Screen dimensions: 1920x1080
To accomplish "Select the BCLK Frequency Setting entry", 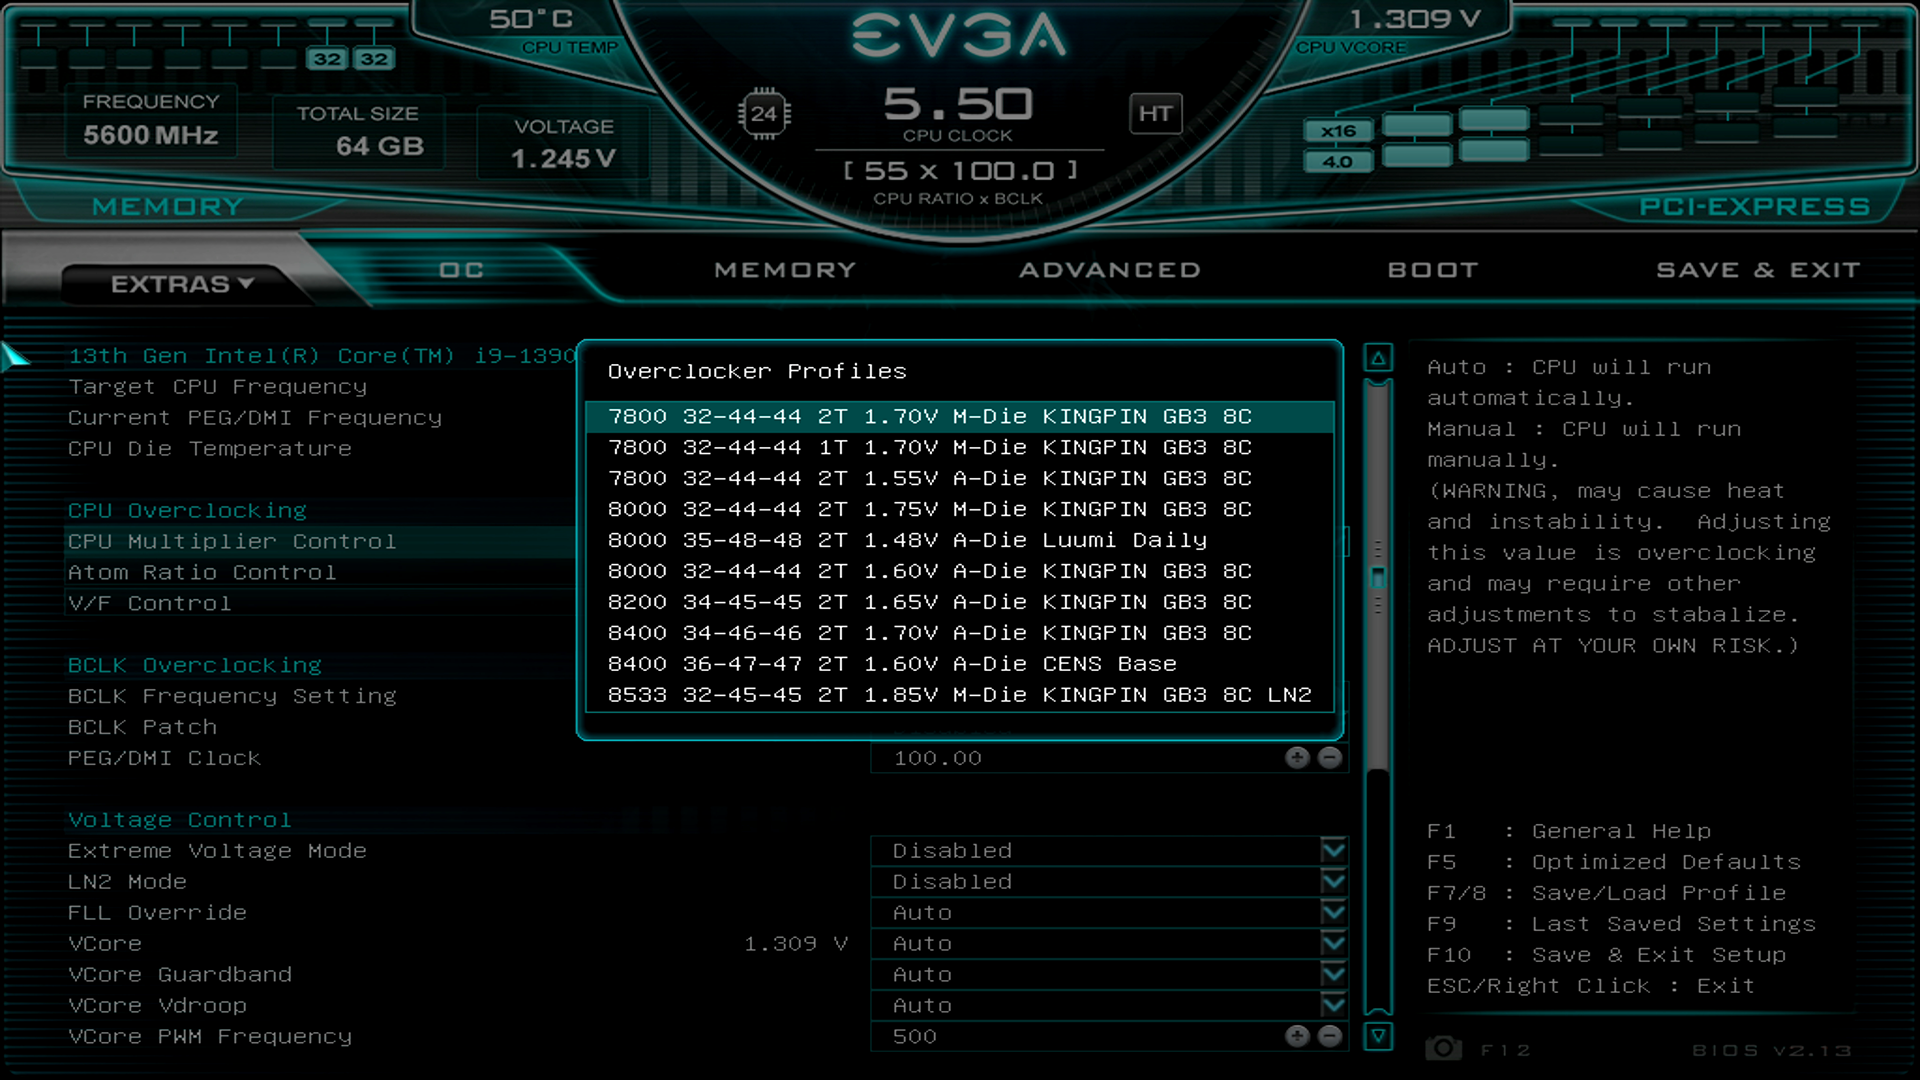I will 231,696.
